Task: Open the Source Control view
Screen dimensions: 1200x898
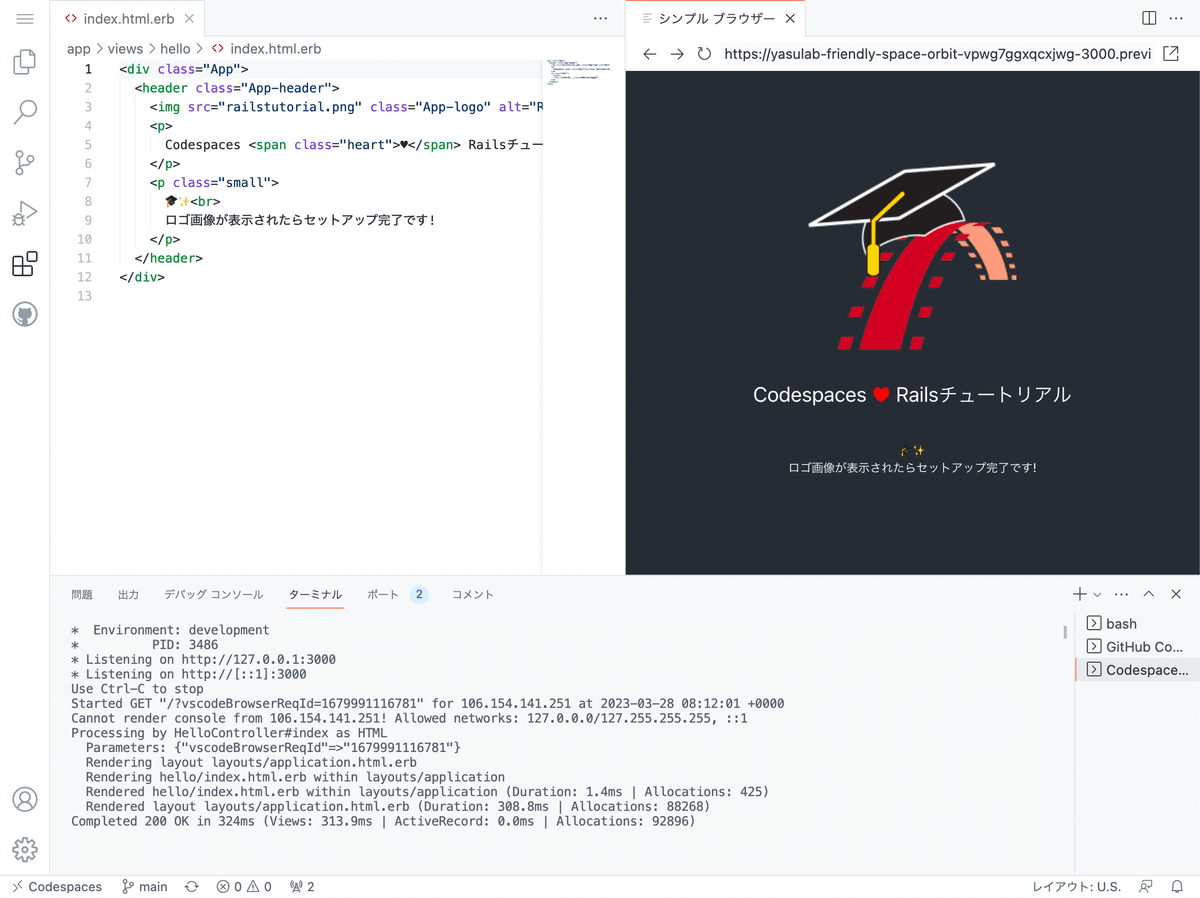Action: point(25,163)
